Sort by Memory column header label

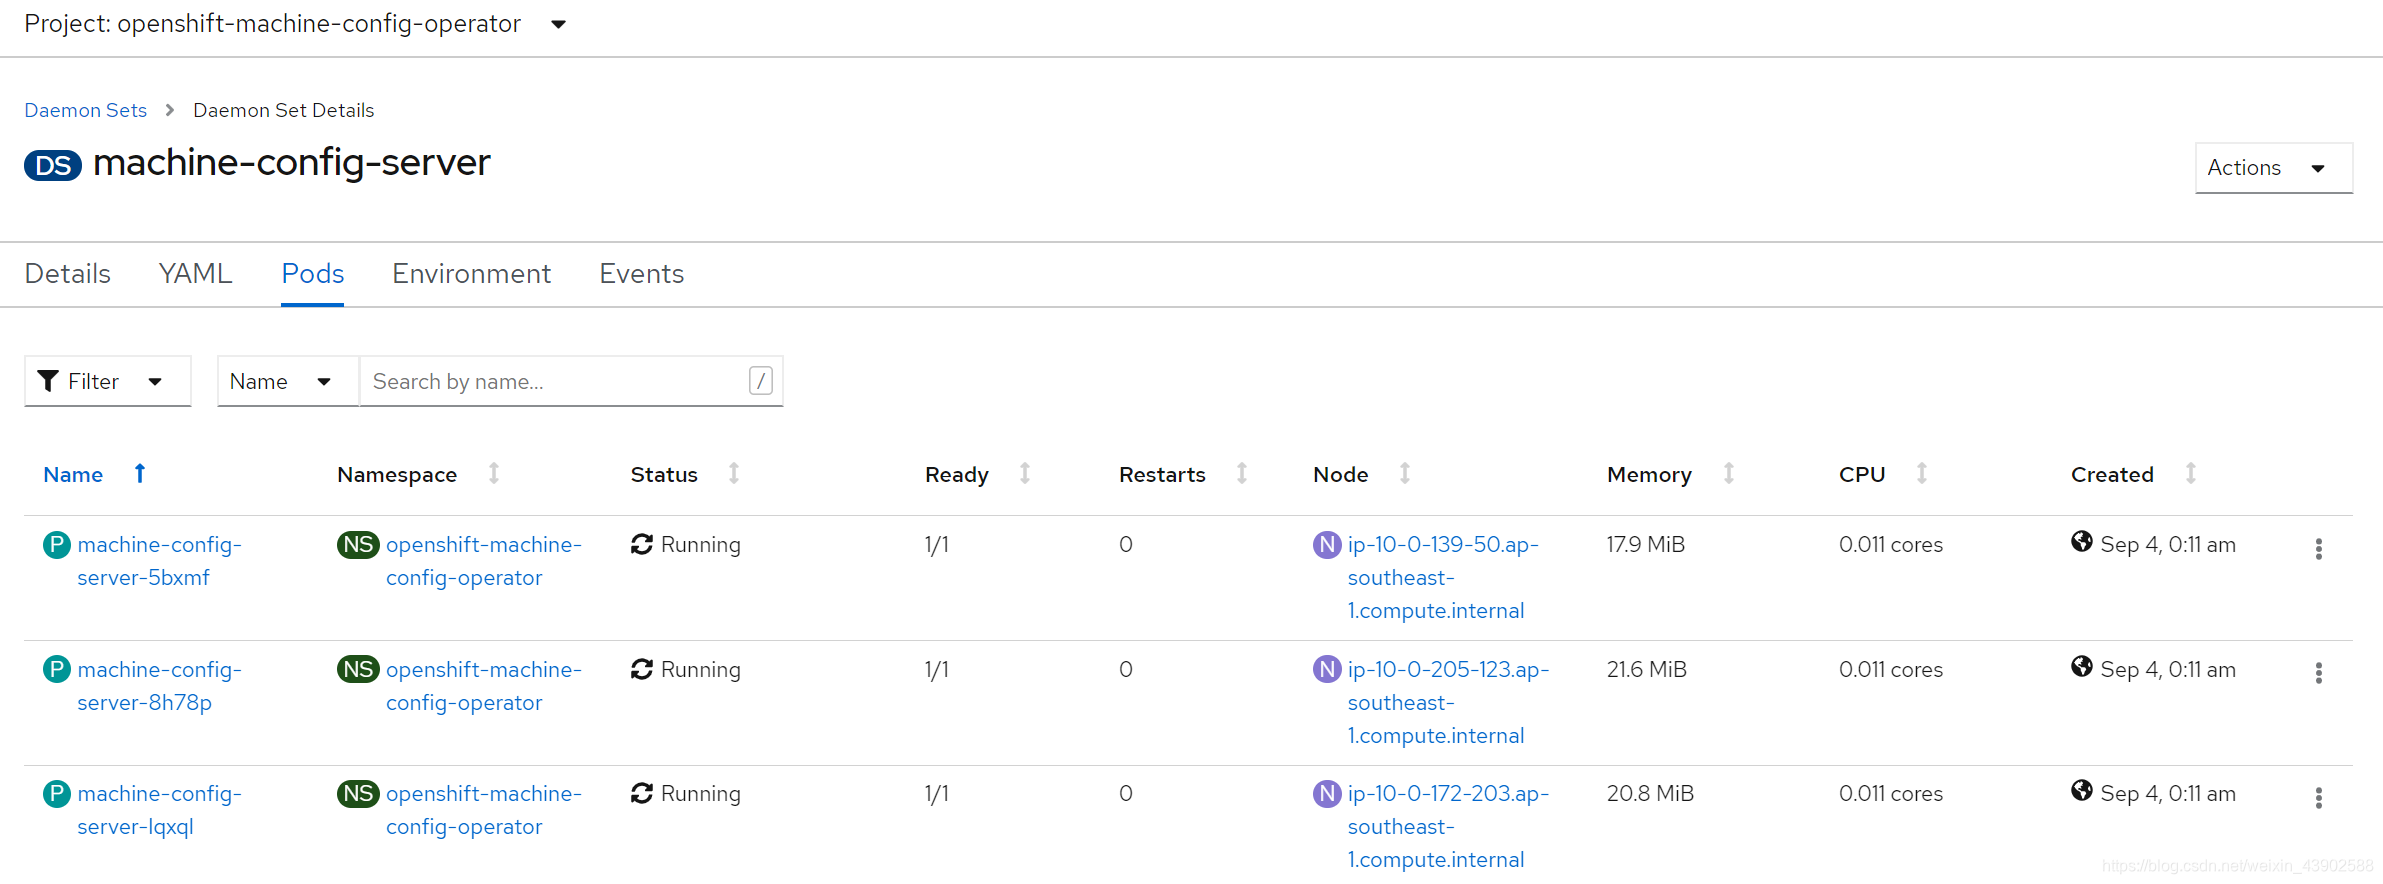tap(1649, 475)
